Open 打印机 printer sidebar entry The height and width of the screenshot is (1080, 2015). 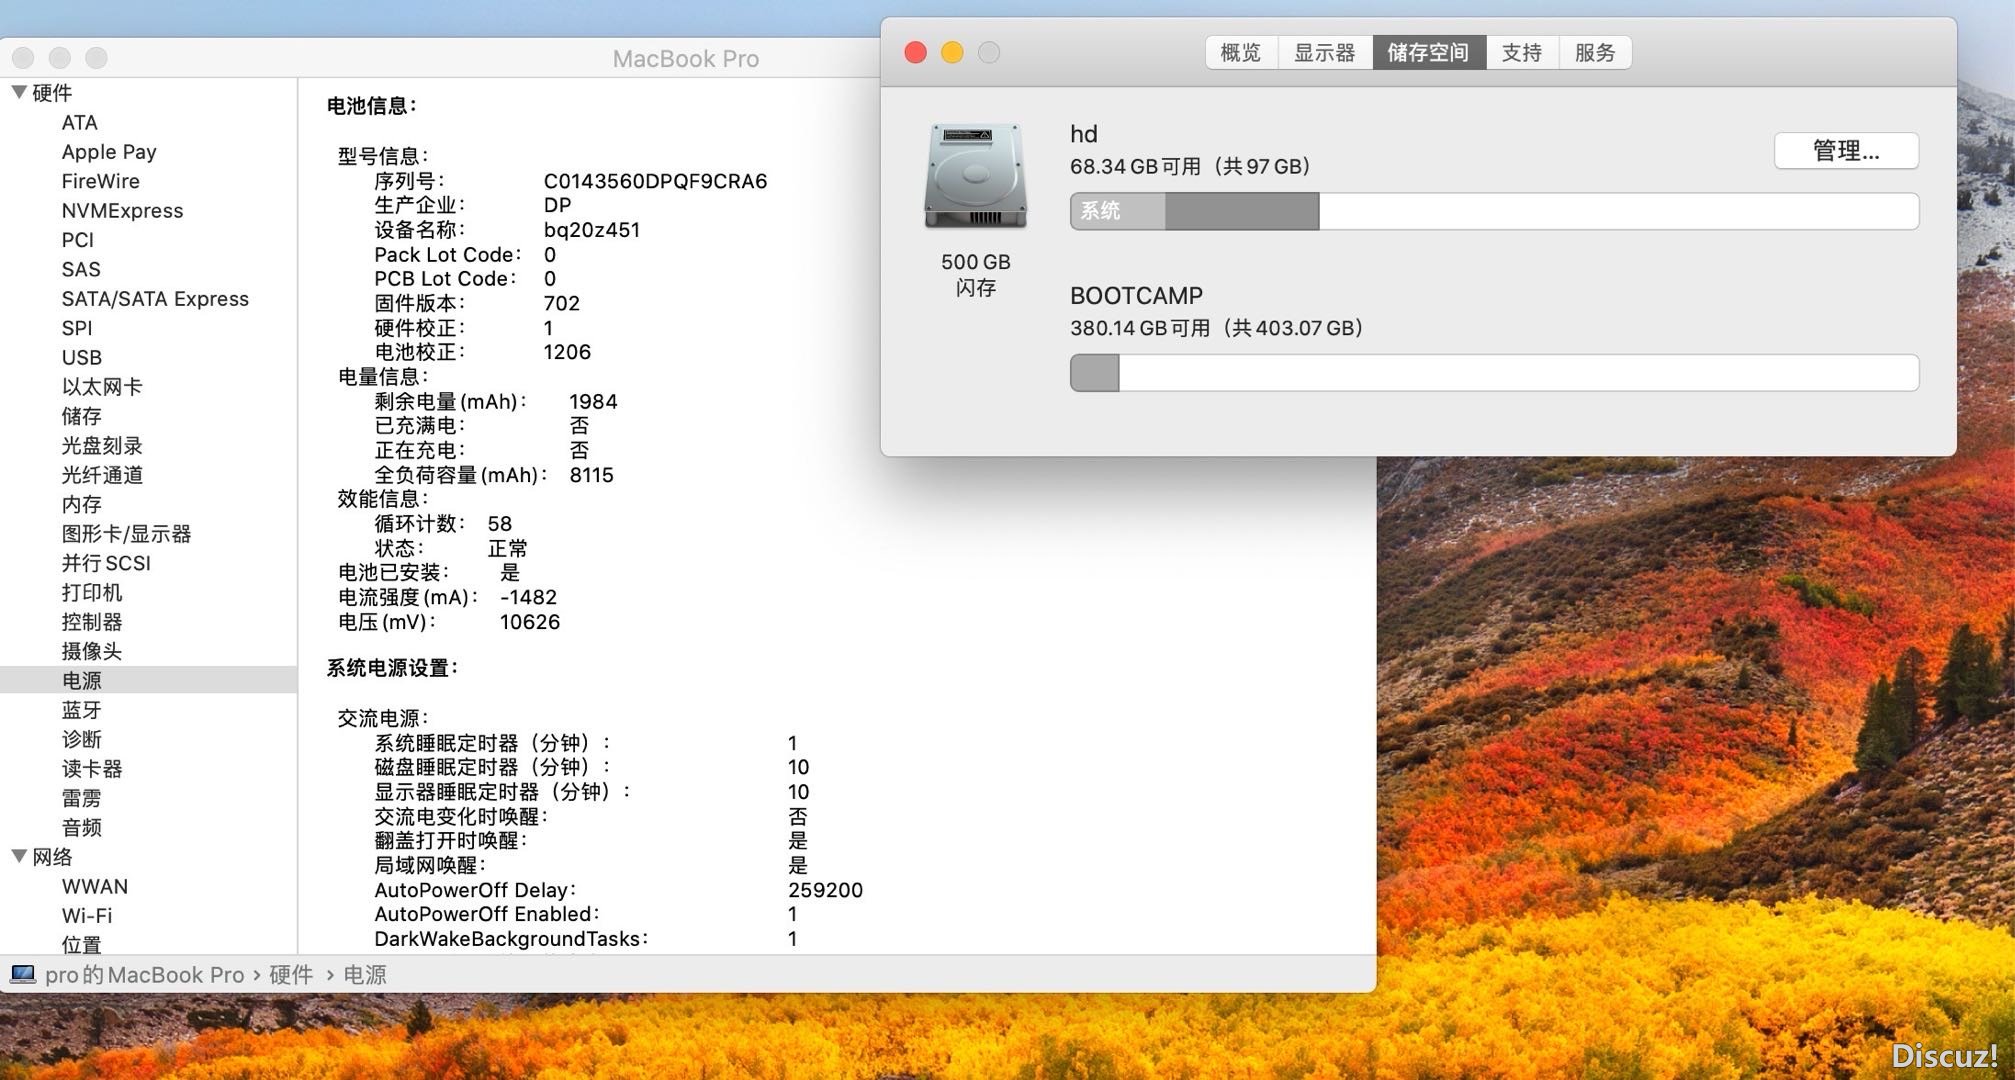(x=92, y=592)
